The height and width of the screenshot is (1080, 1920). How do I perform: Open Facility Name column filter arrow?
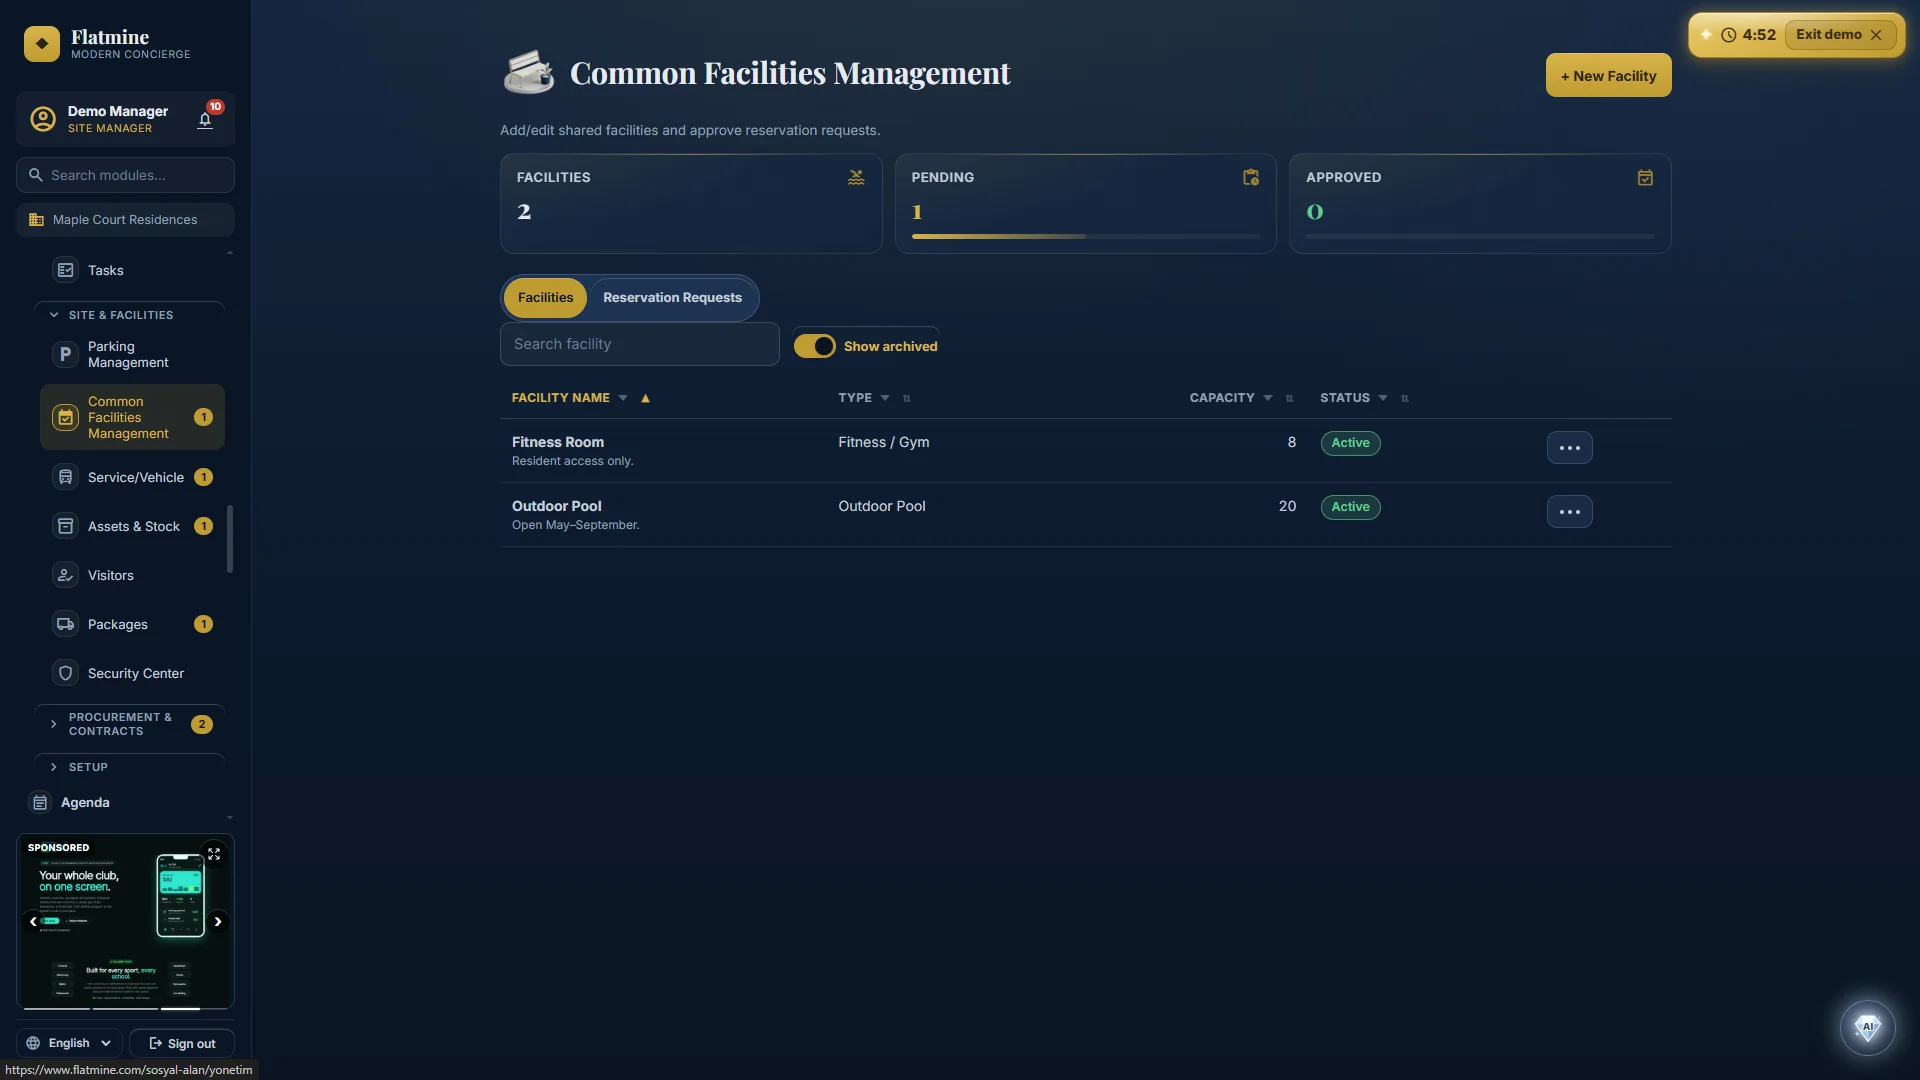(623, 398)
